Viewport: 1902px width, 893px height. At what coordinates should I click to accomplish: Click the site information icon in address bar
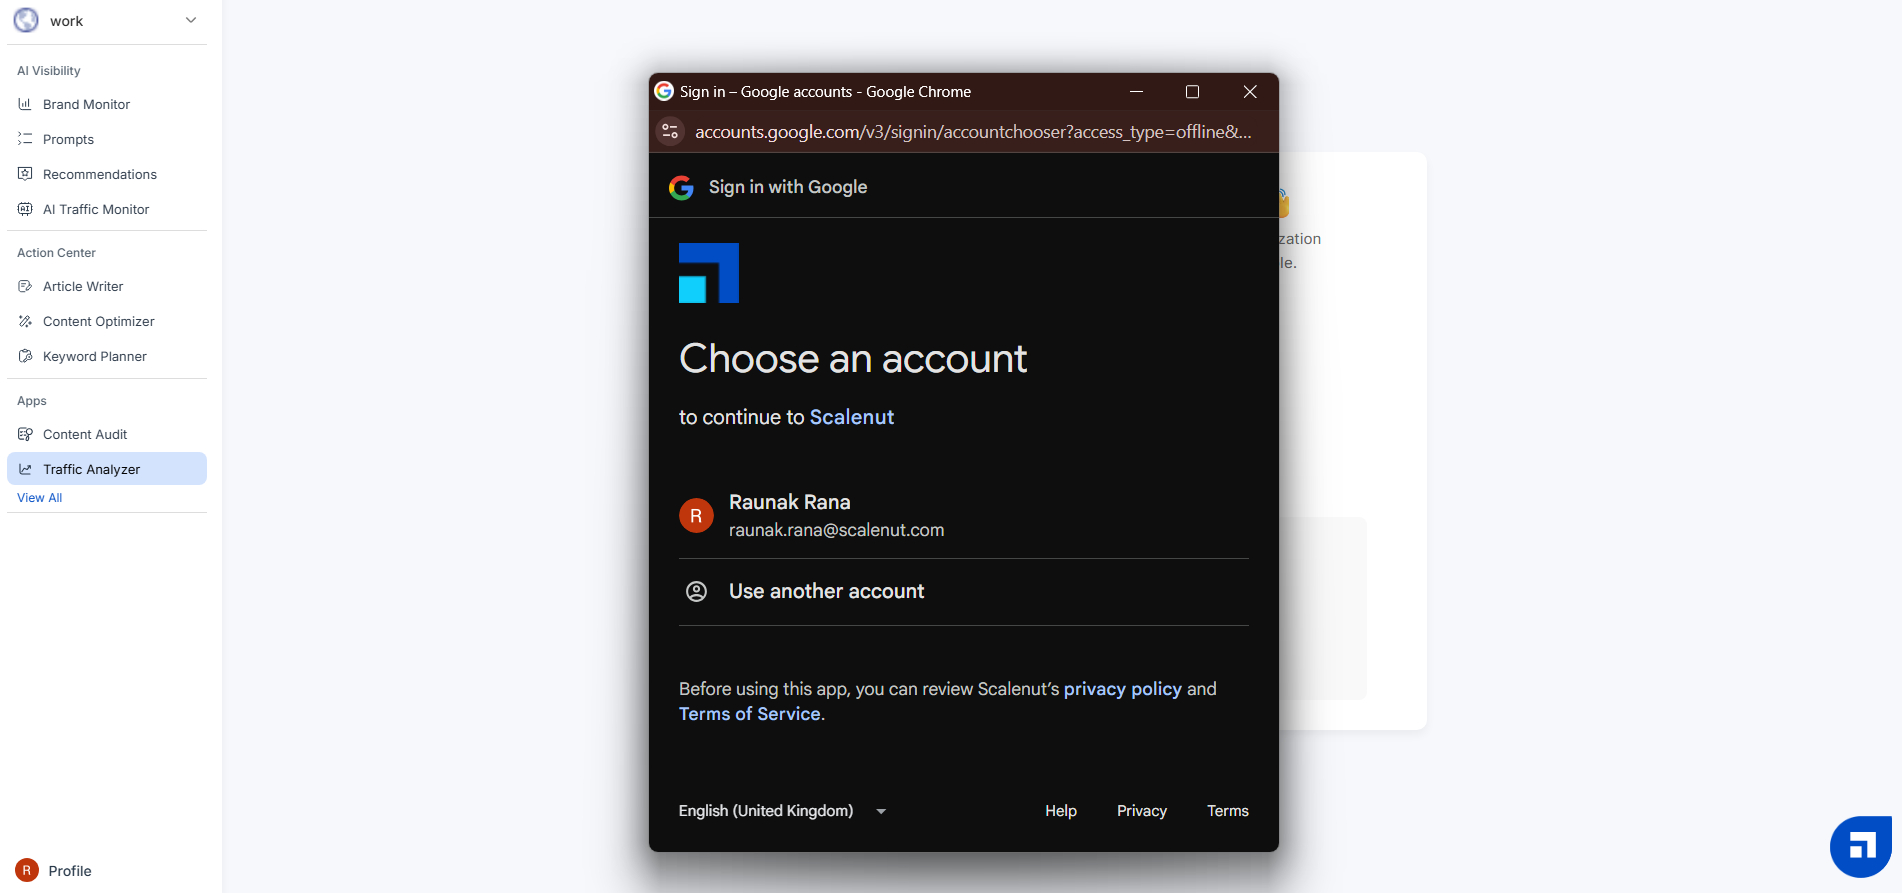(670, 131)
